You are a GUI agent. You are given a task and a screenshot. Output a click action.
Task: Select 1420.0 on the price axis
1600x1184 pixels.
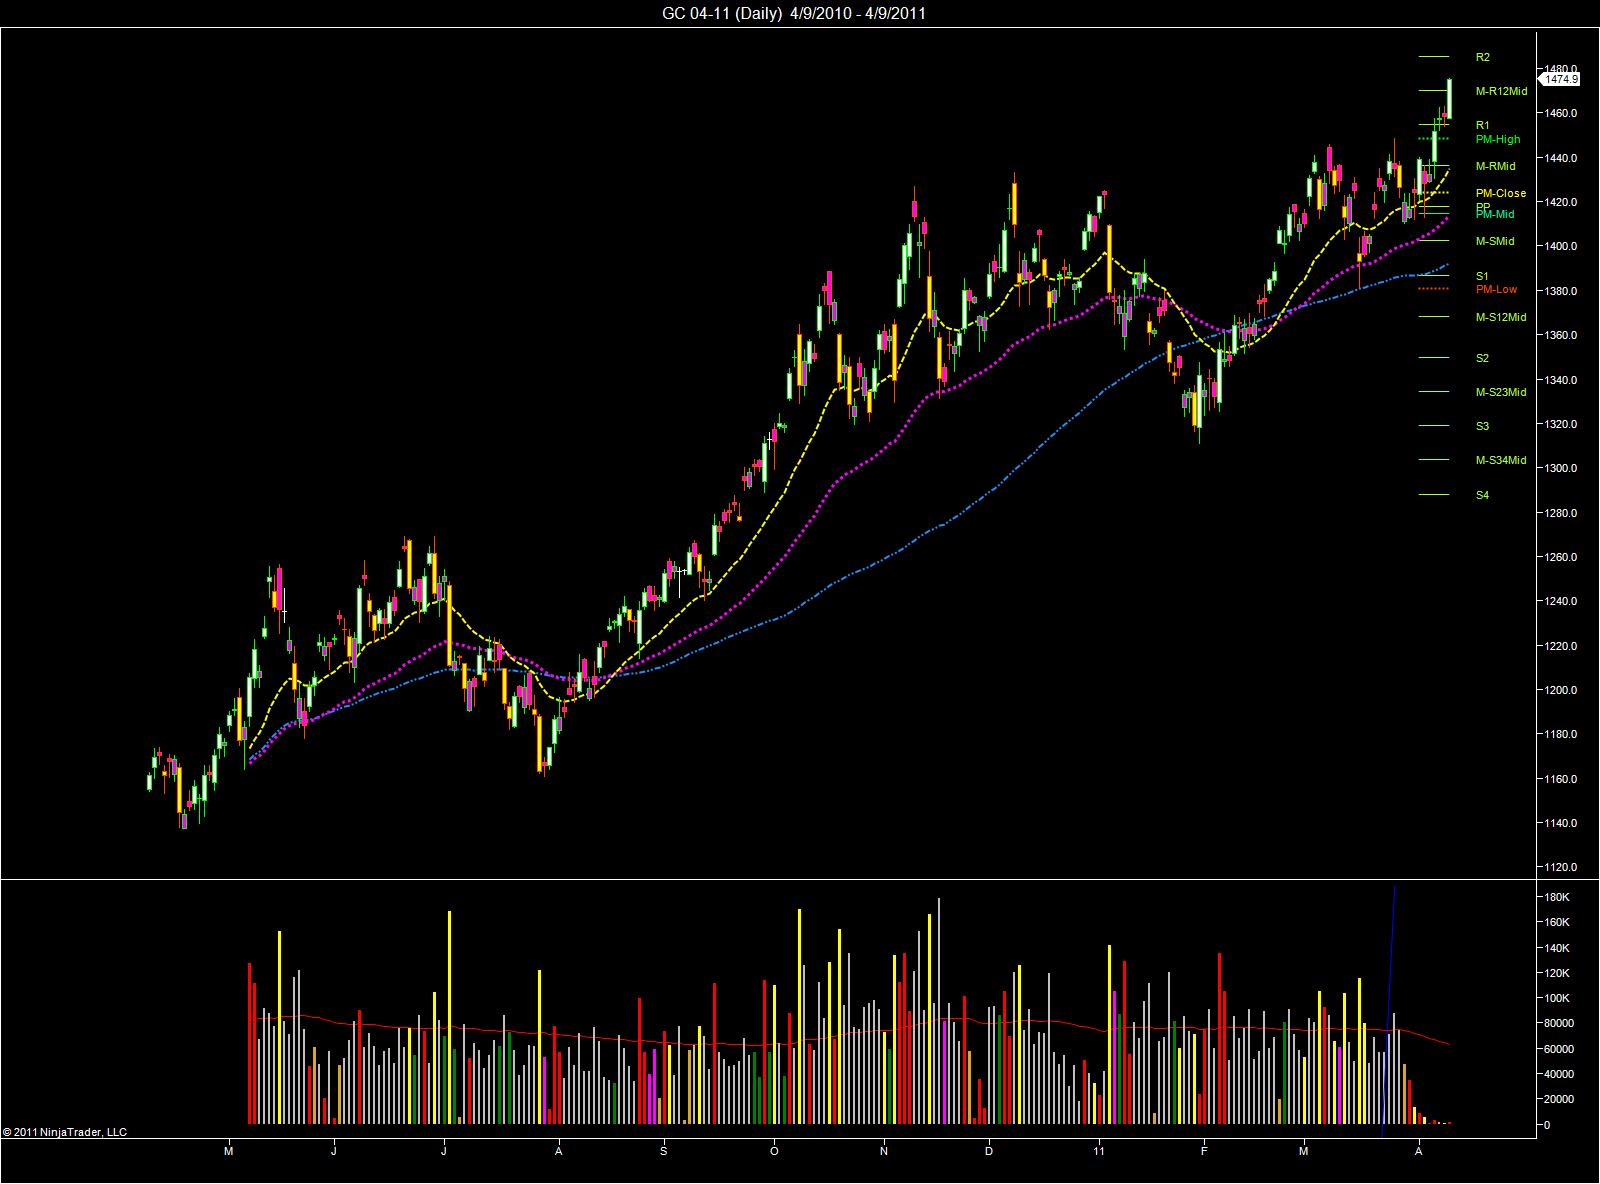tap(1561, 202)
